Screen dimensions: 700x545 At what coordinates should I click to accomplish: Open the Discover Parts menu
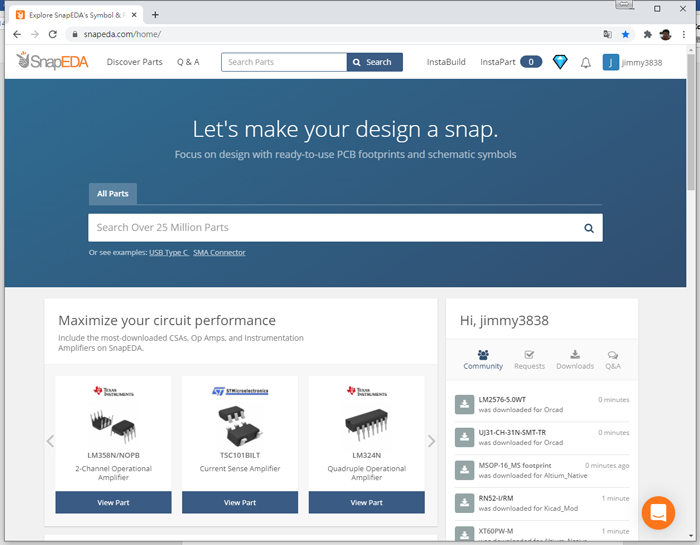coord(134,62)
